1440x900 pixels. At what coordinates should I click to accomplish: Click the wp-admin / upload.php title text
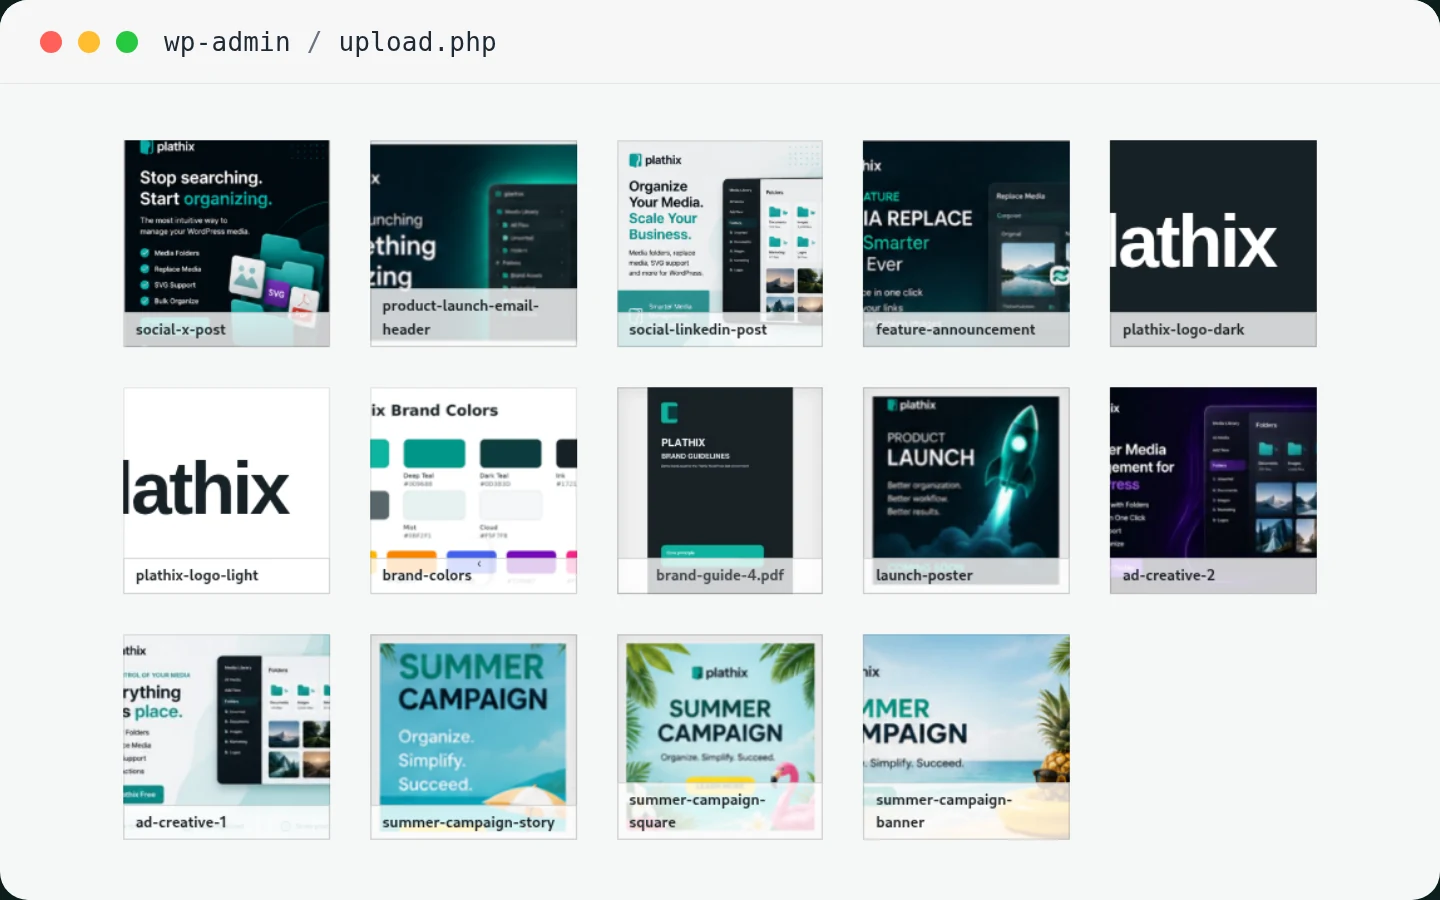pyautogui.click(x=330, y=42)
